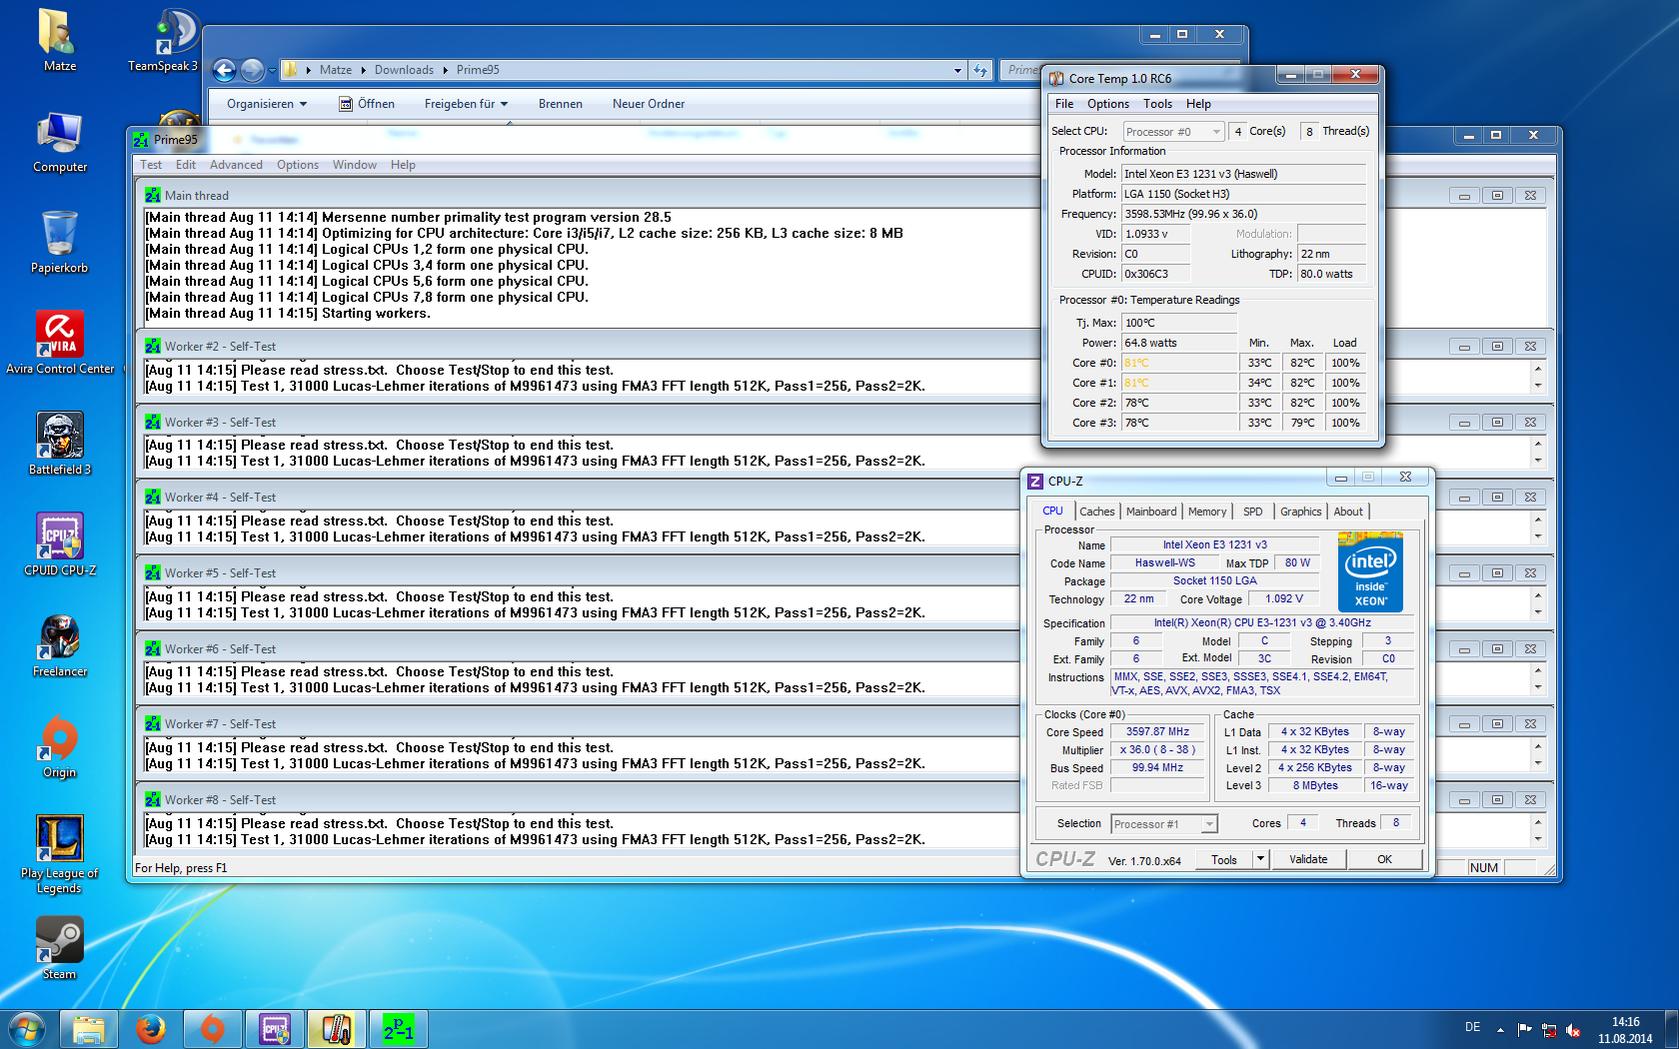Switch to the Mainboard tab in CPU-Z
The height and width of the screenshot is (1049, 1679).
pyautogui.click(x=1151, y=511)
